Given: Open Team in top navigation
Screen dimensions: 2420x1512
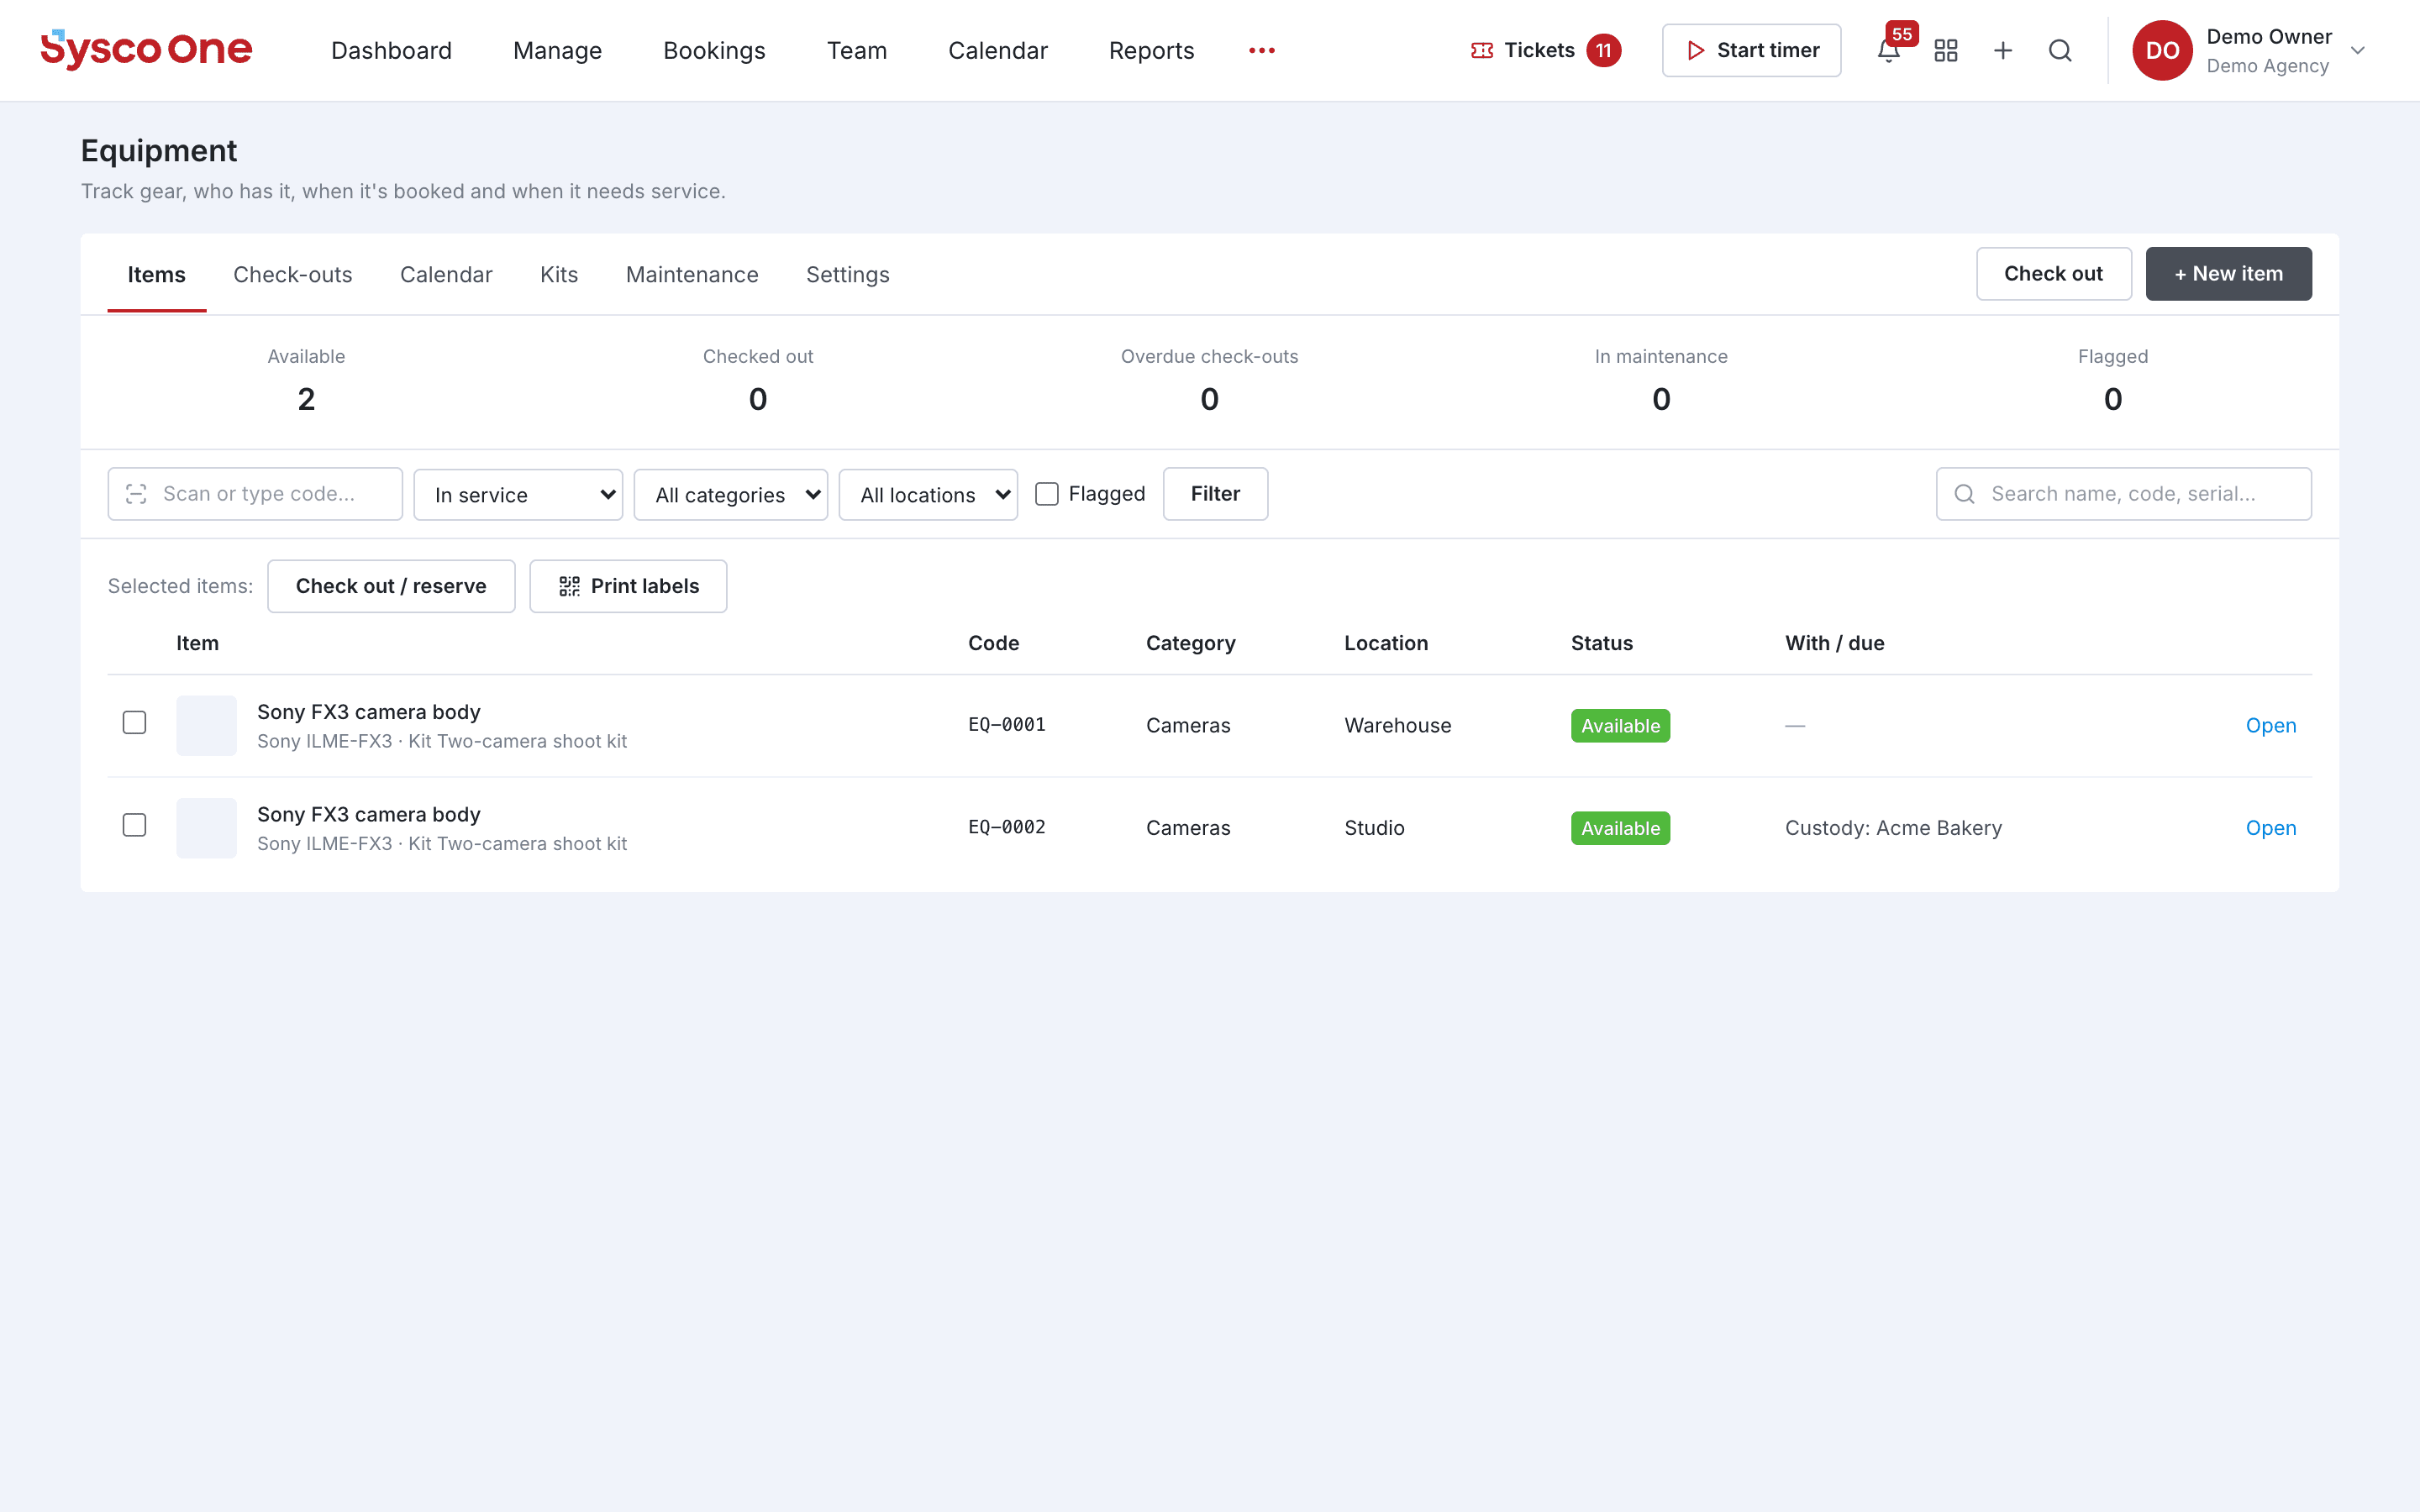Looking at the screenshot, I should point(857,50).
